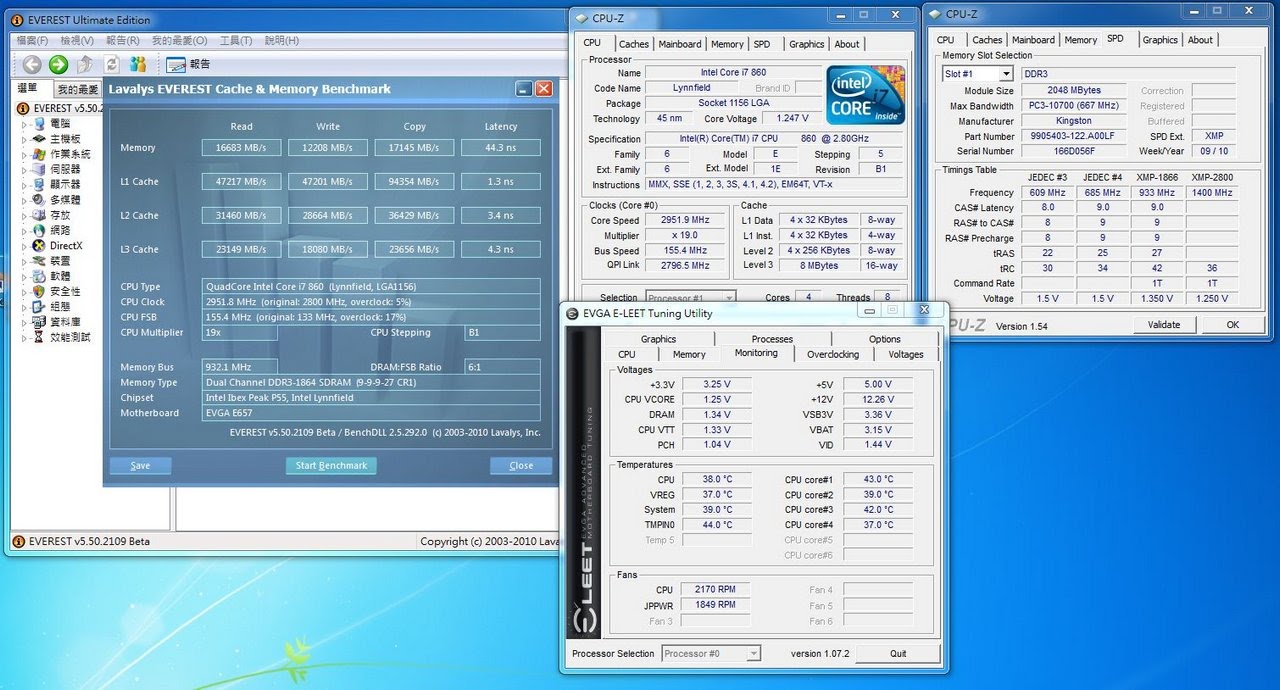The image size is (1280, 690).
Task: Click the CPU fan speed 2170 RPM value
Action: (716, 590)
